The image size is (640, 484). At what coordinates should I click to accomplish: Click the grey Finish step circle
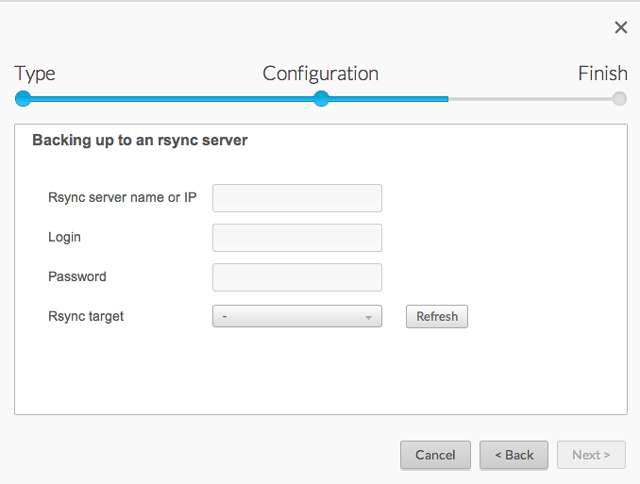tap(620, 98)
